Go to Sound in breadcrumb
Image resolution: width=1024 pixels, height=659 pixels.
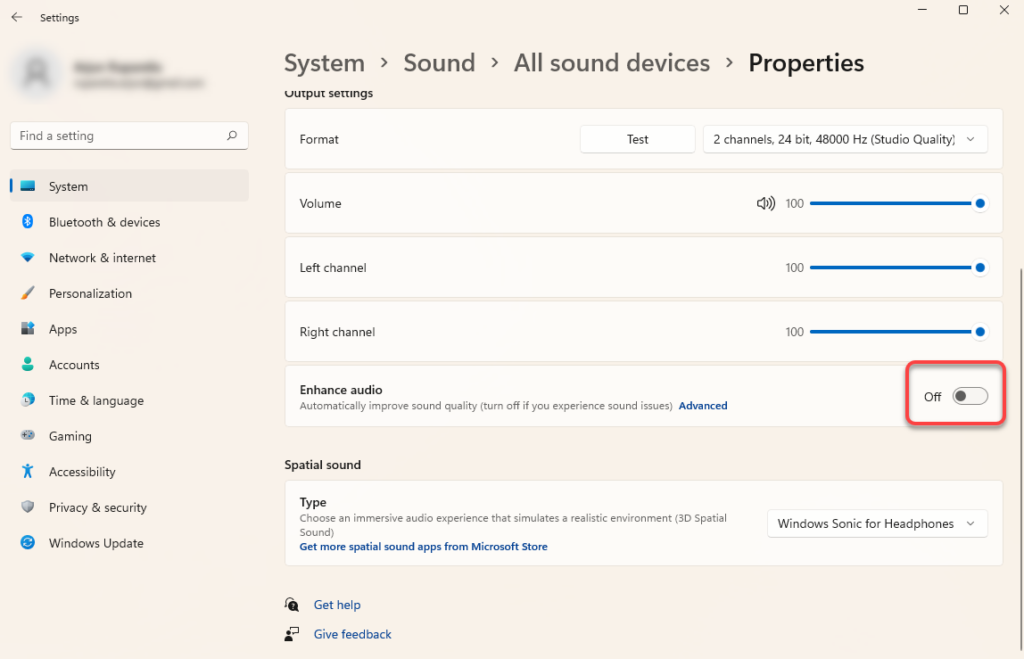click(439, 63)
